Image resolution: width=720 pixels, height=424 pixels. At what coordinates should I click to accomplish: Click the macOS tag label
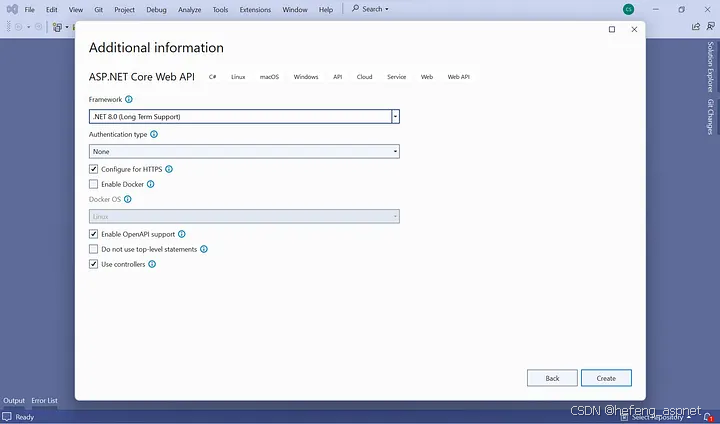[x=270, y=77]
